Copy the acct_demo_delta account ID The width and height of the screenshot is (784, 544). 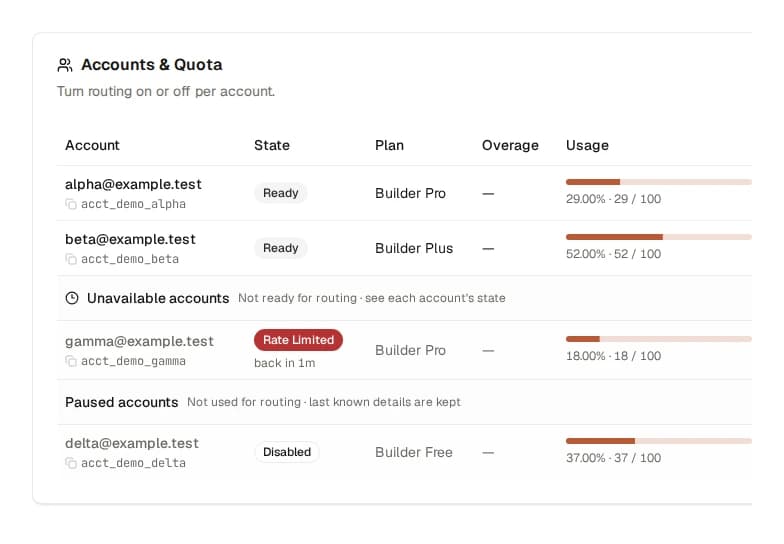tap(71, 464)
